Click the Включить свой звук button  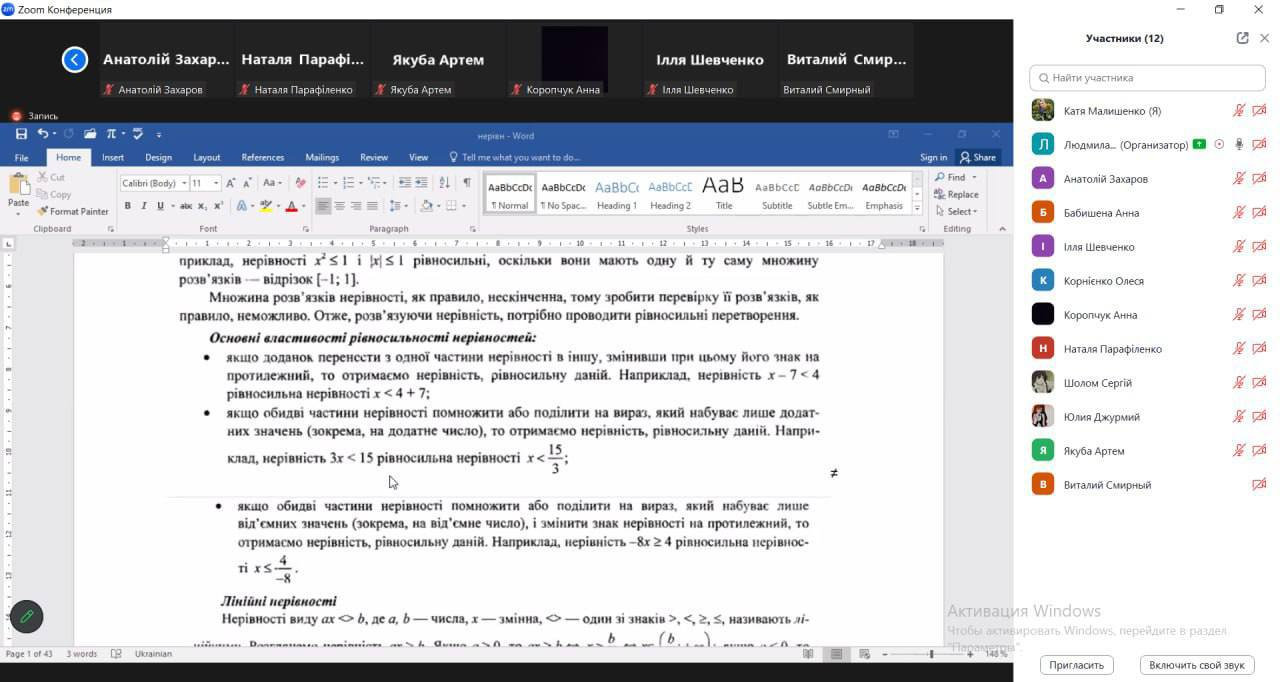(1197, 665)
